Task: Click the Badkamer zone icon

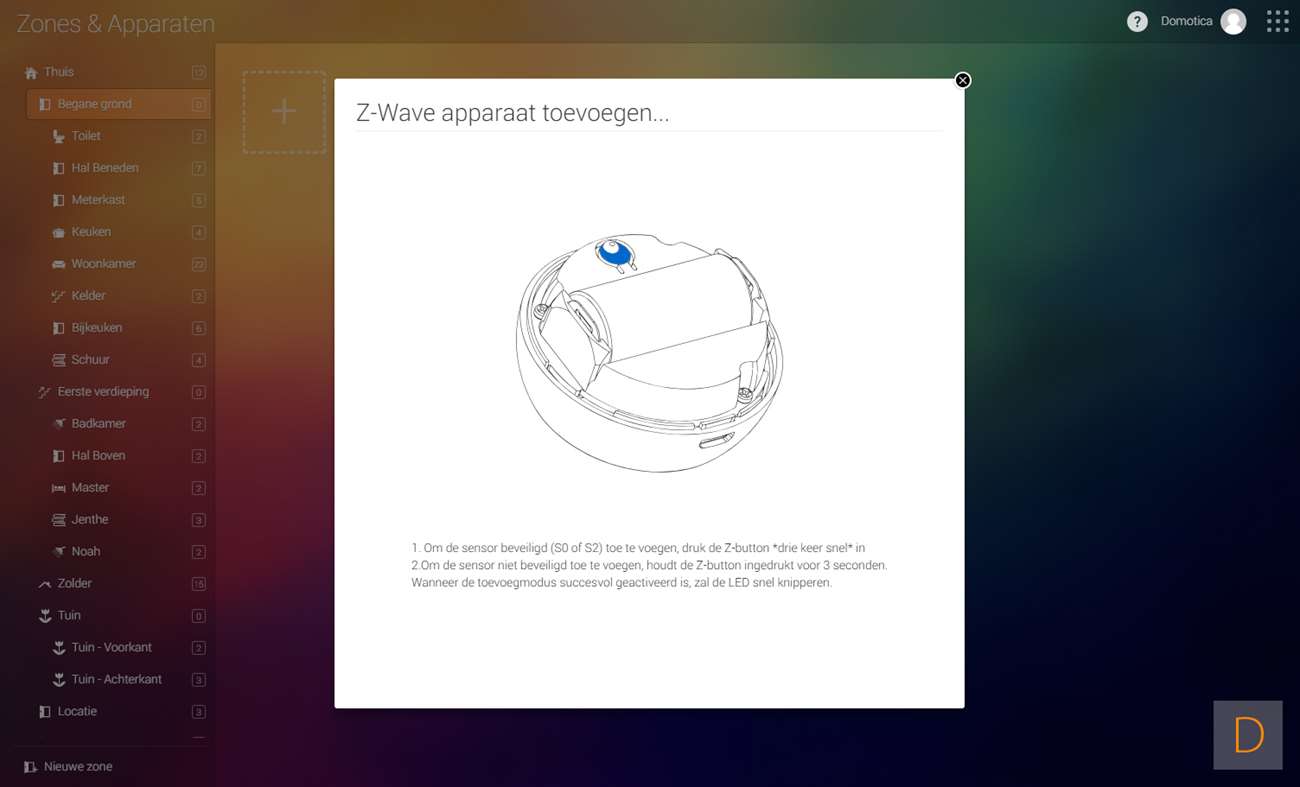Action: tap(58, 424)
